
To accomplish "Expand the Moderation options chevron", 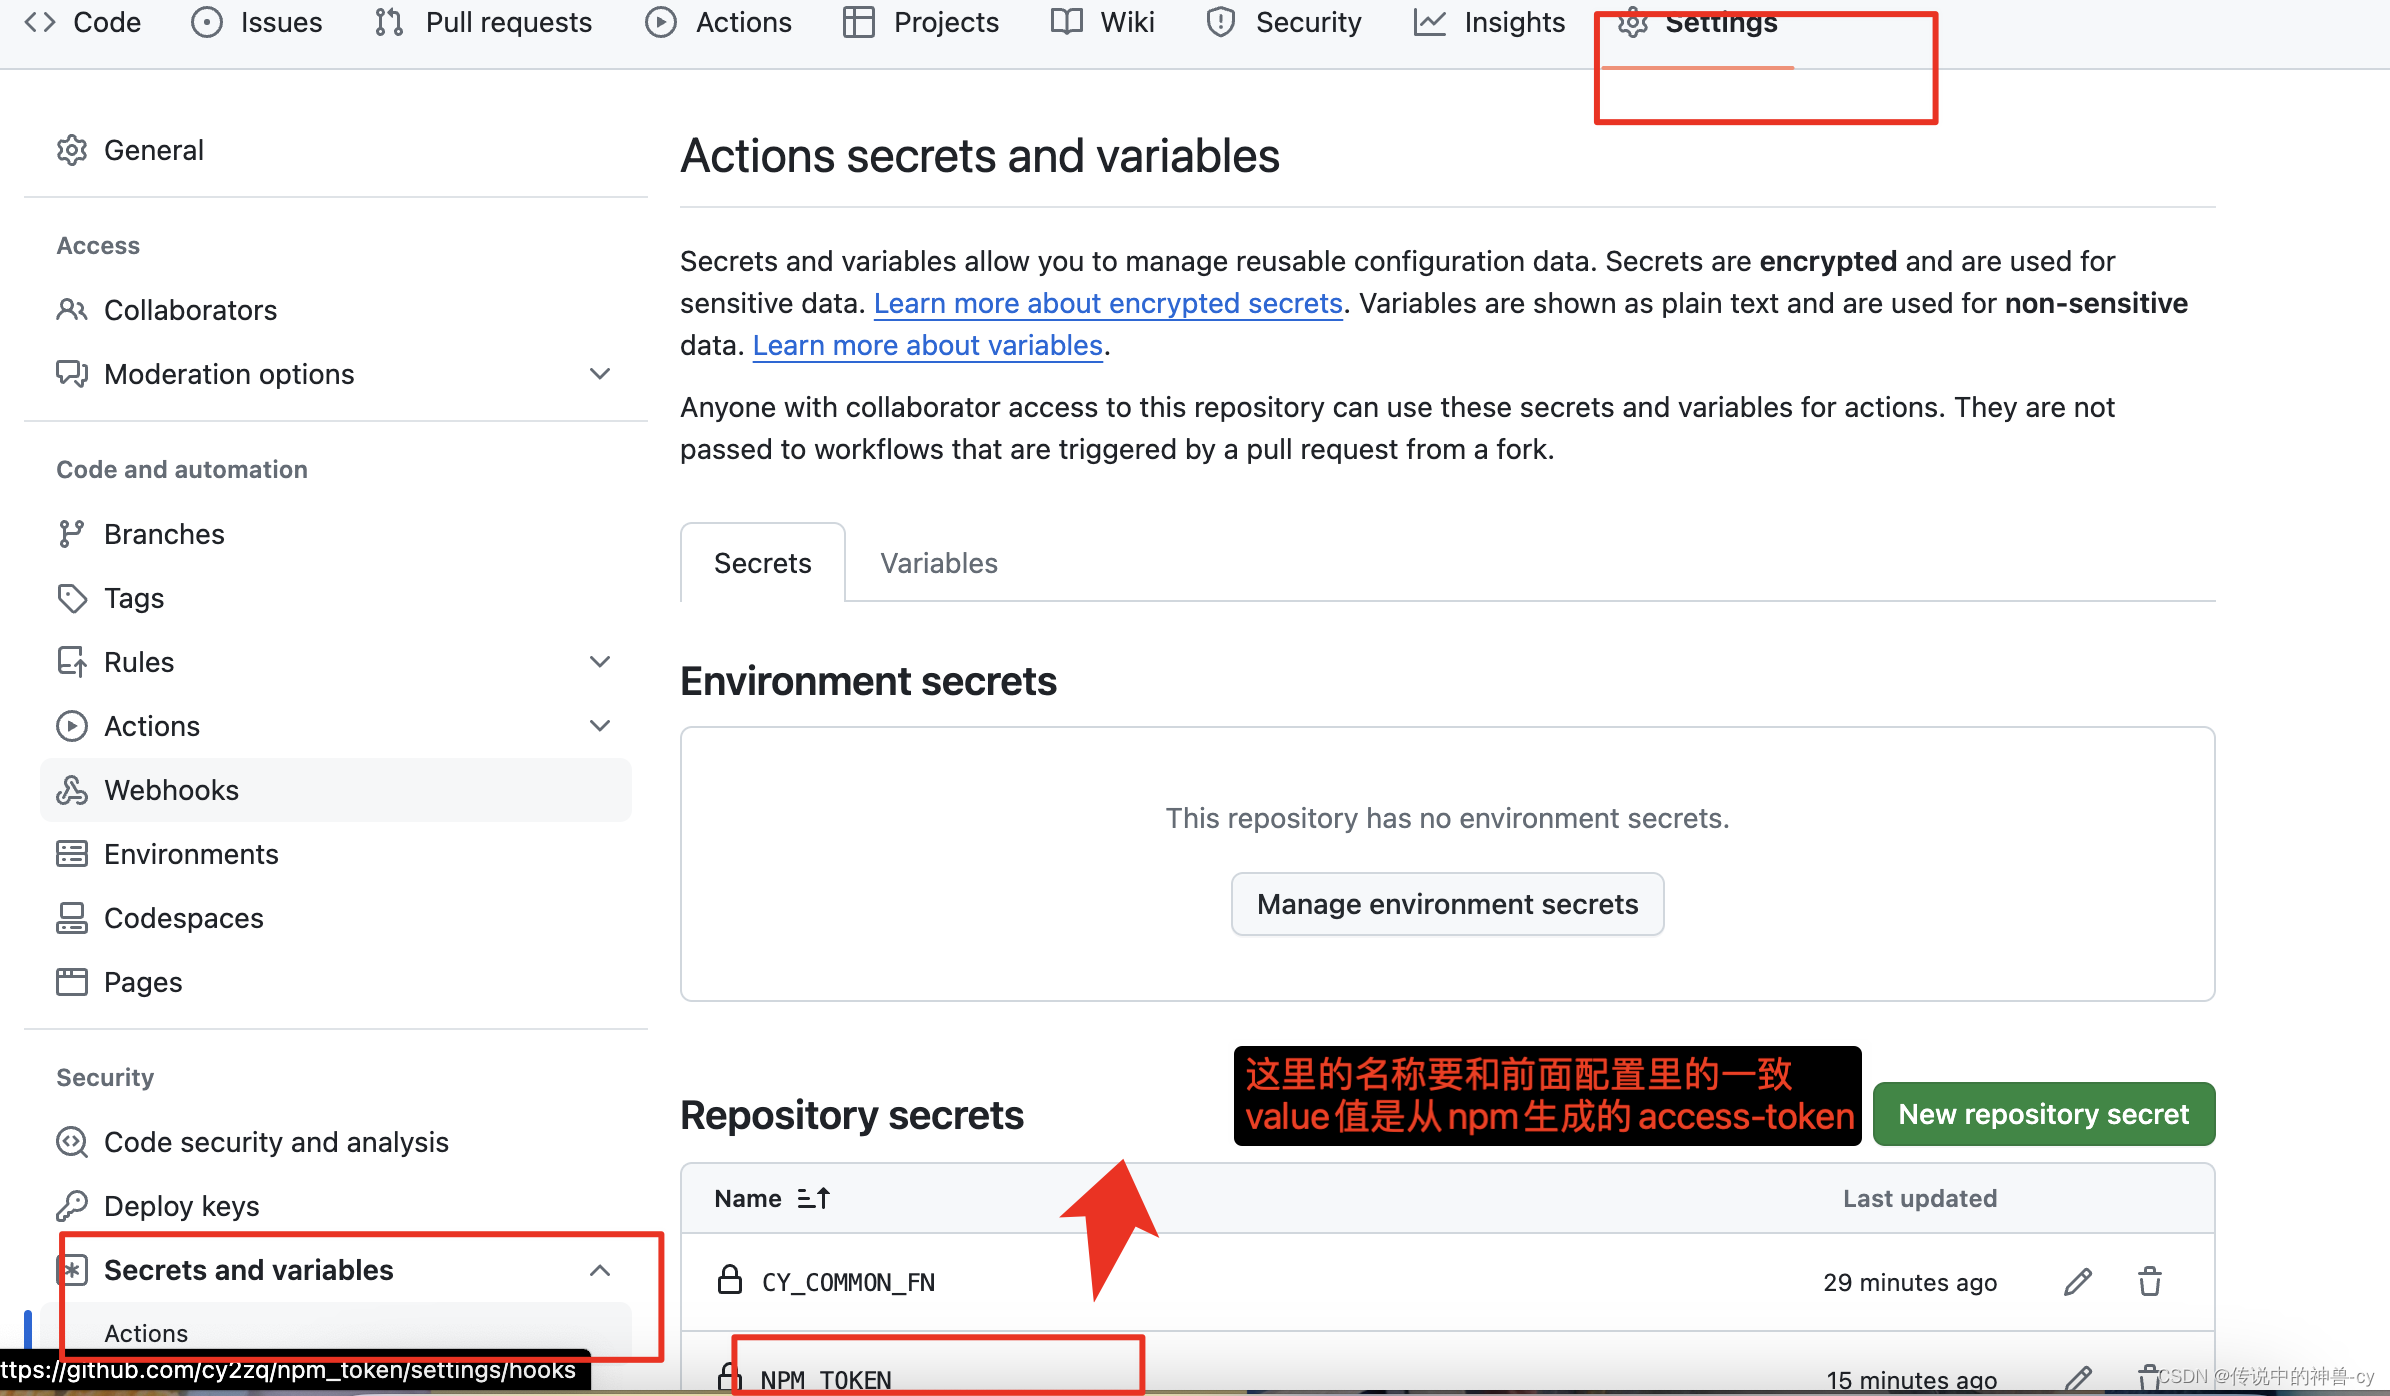I will [600, 374].
